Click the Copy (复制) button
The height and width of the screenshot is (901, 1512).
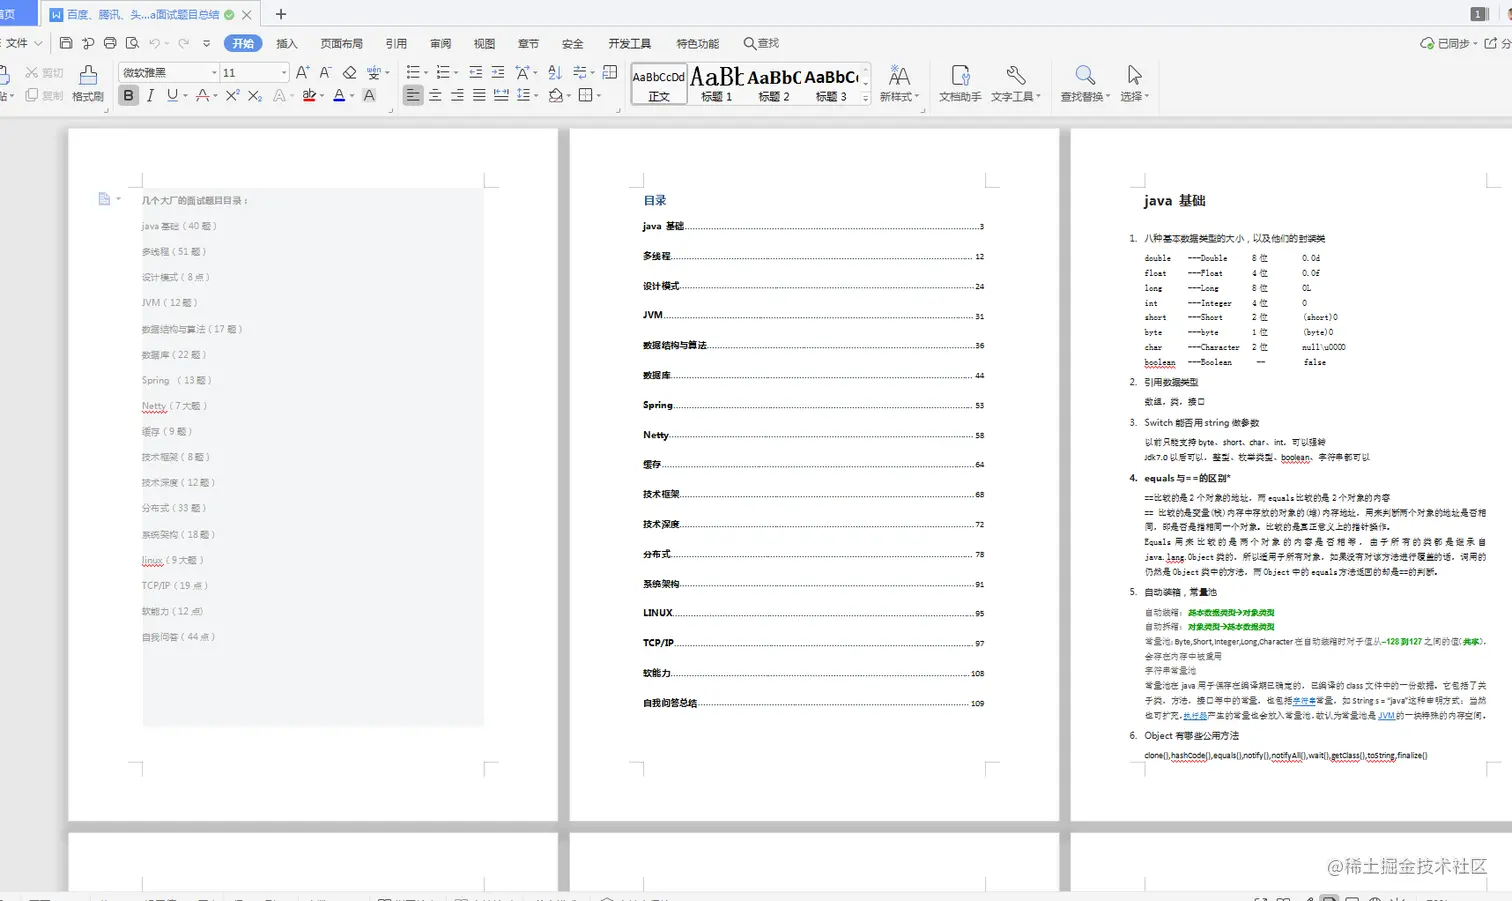[x=44, y=95]
